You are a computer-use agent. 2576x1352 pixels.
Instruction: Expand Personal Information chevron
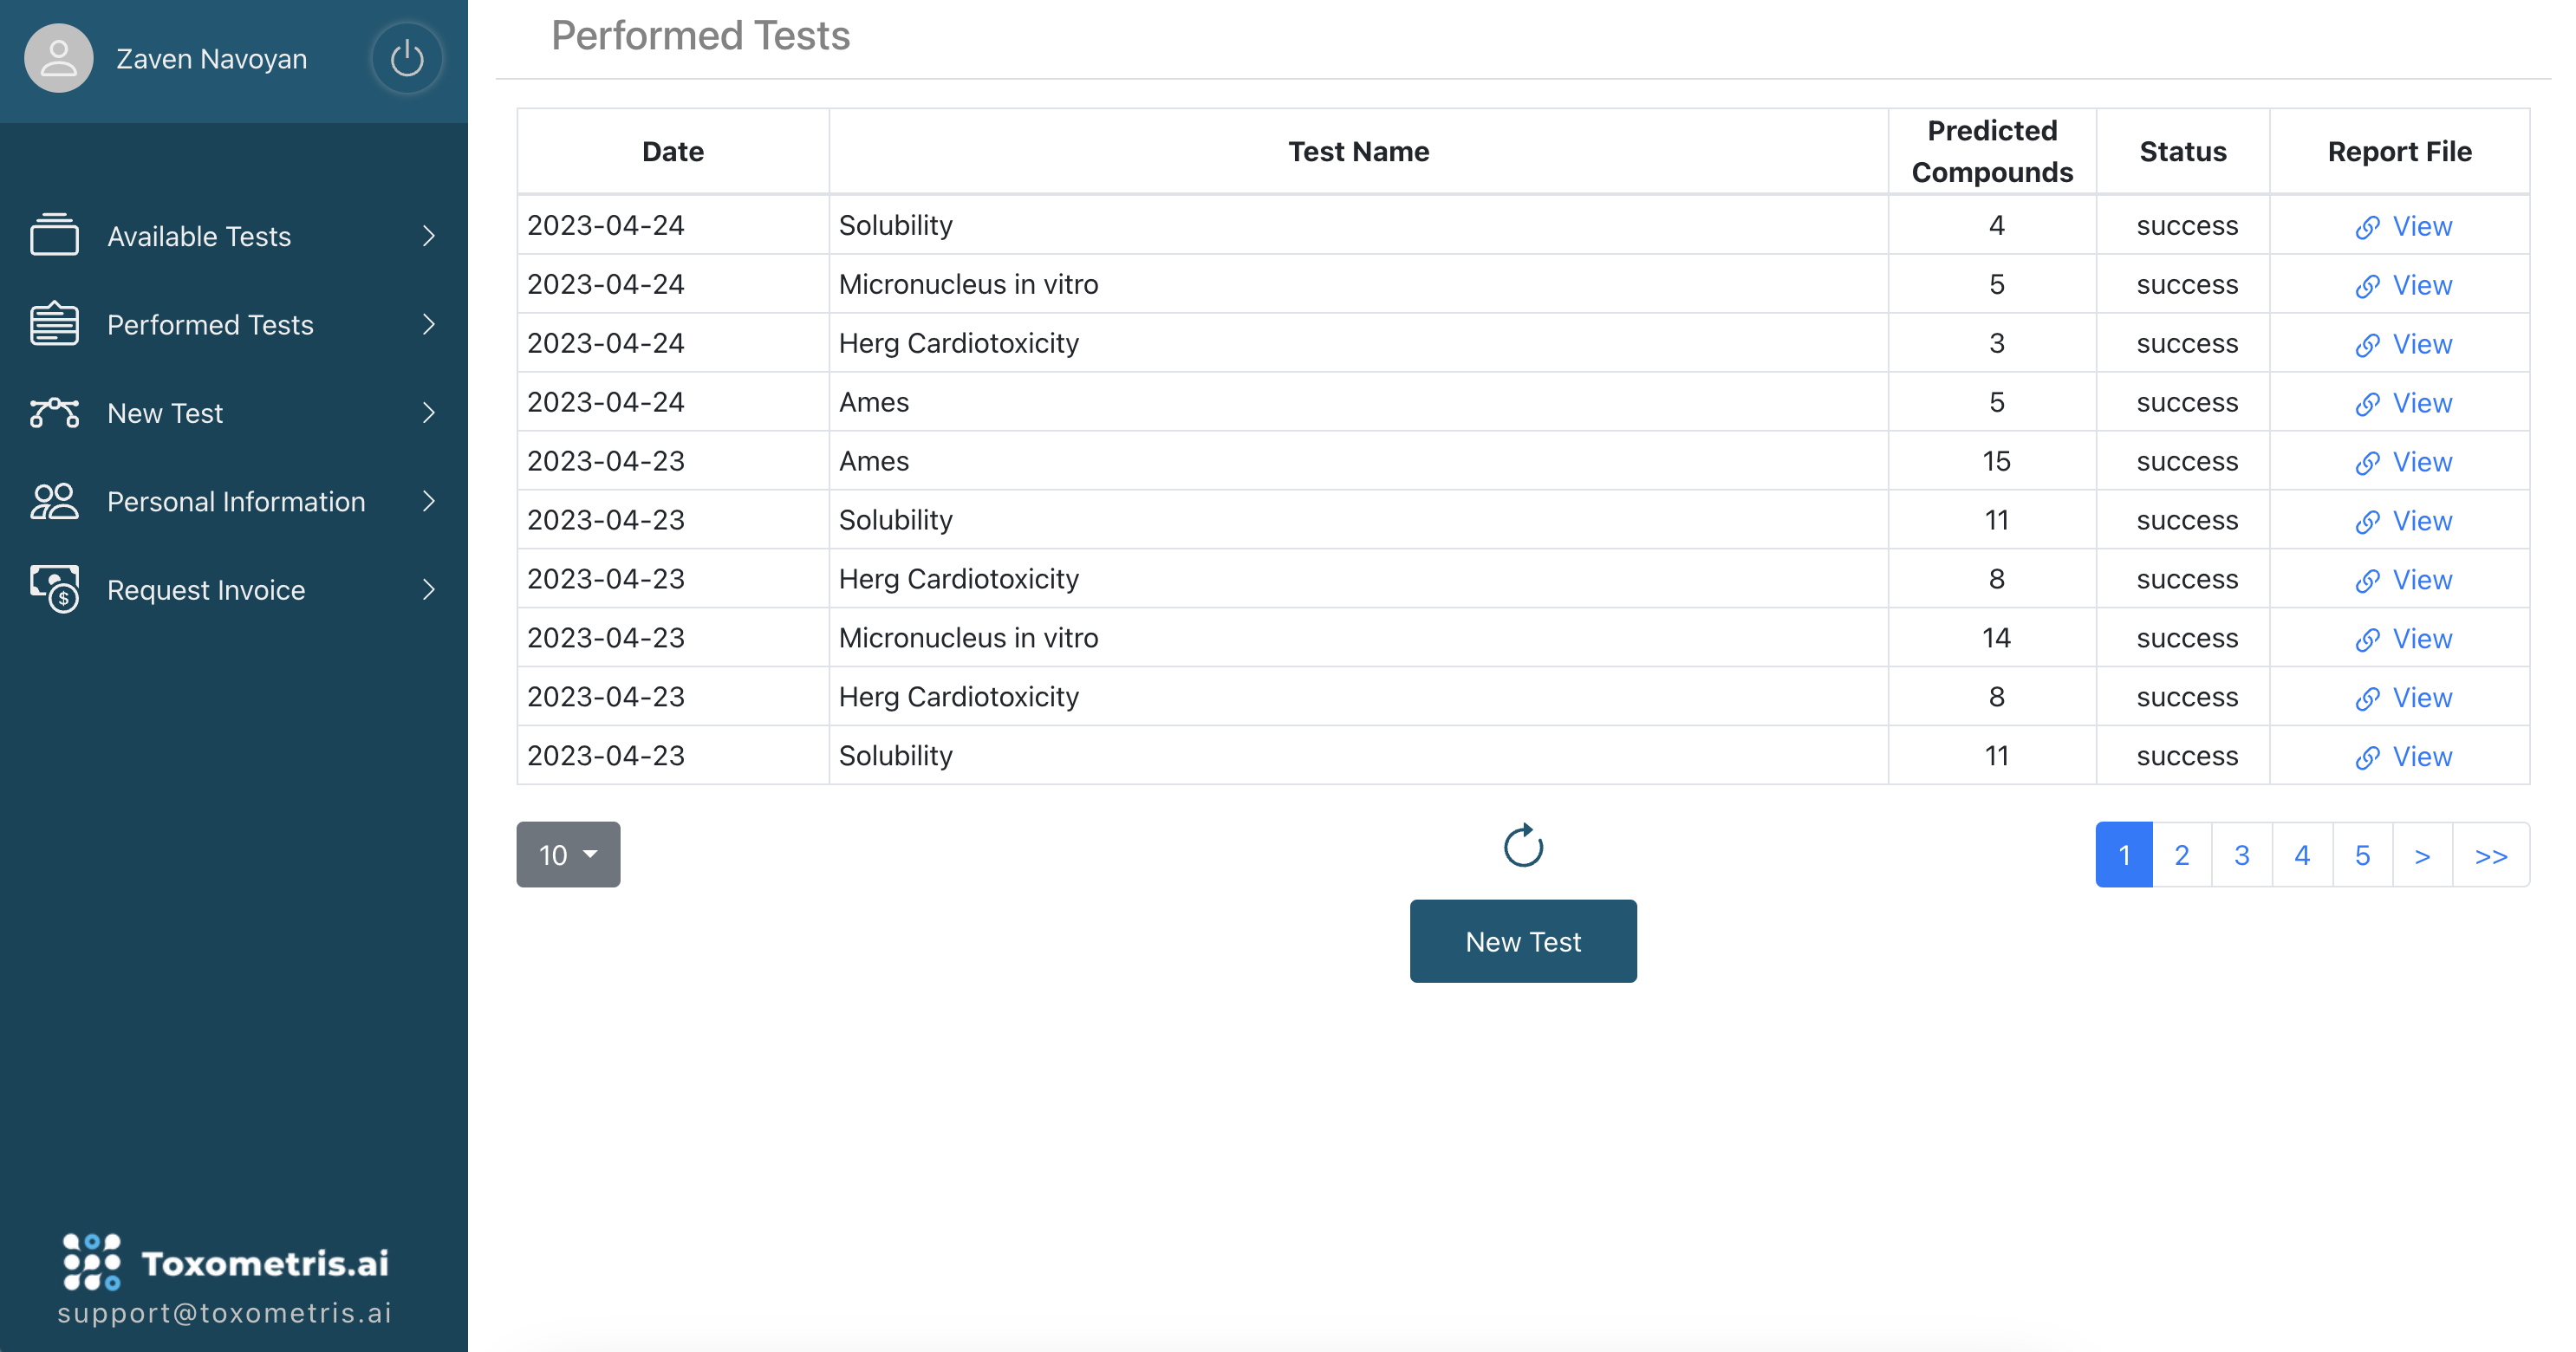(429, 501)
